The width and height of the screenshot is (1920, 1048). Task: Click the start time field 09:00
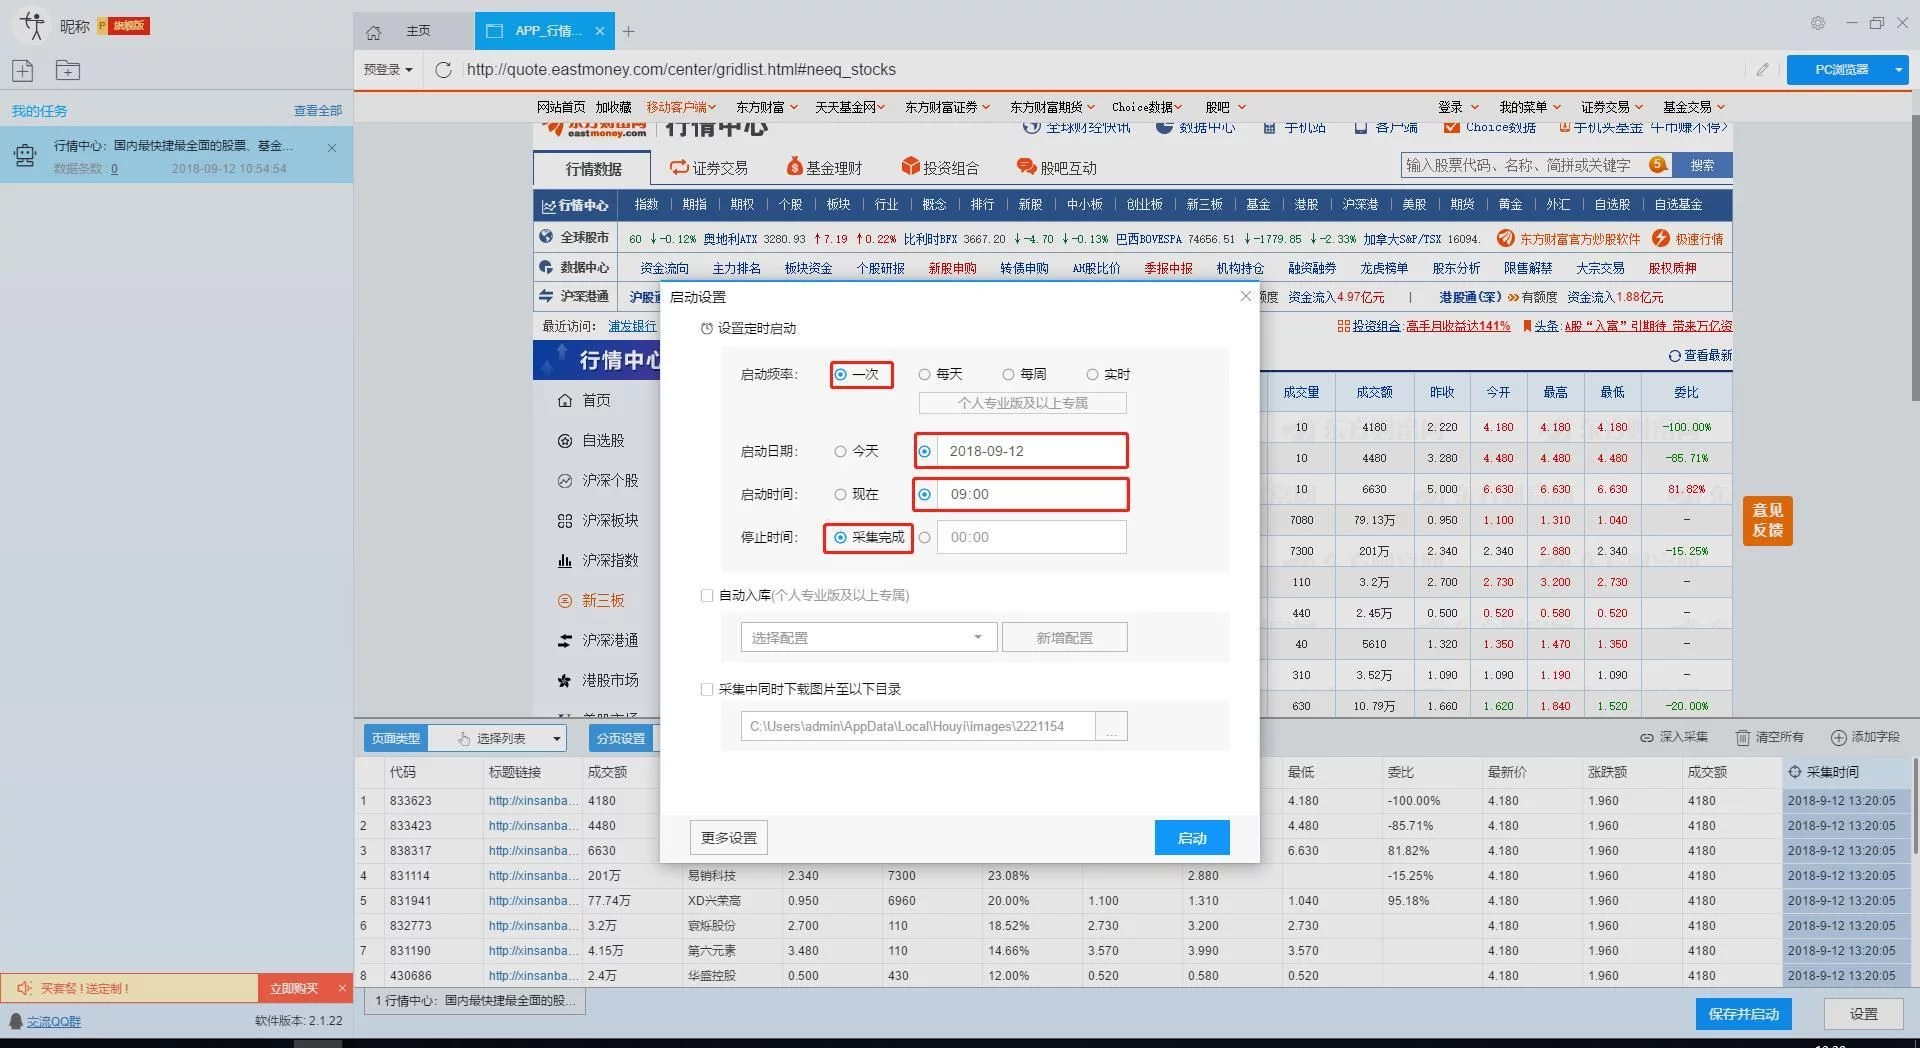tap(1031, 494)
